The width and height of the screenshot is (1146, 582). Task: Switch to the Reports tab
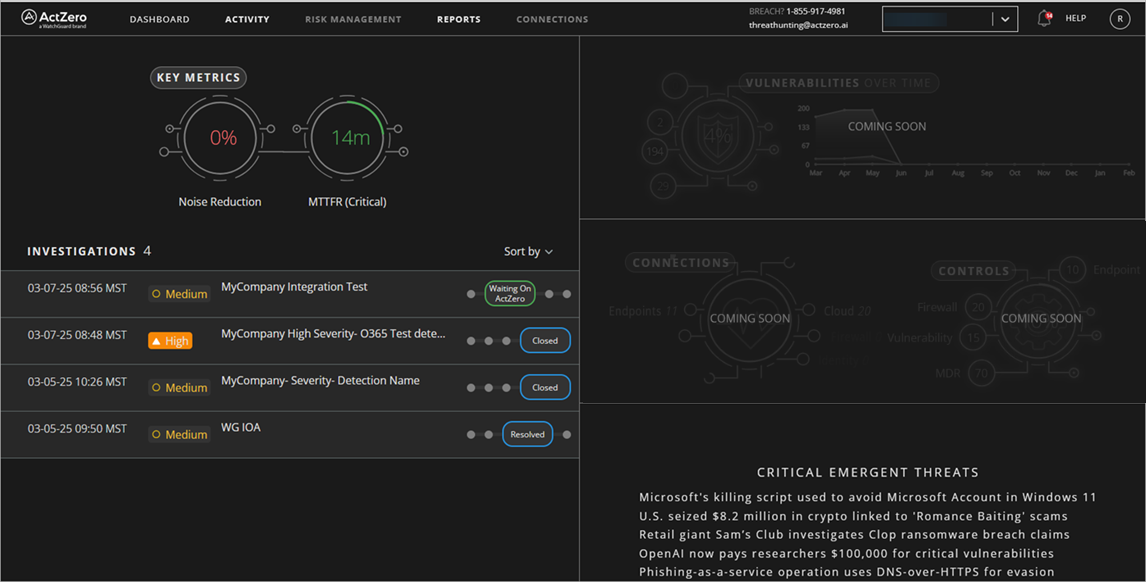coord(458,18)
